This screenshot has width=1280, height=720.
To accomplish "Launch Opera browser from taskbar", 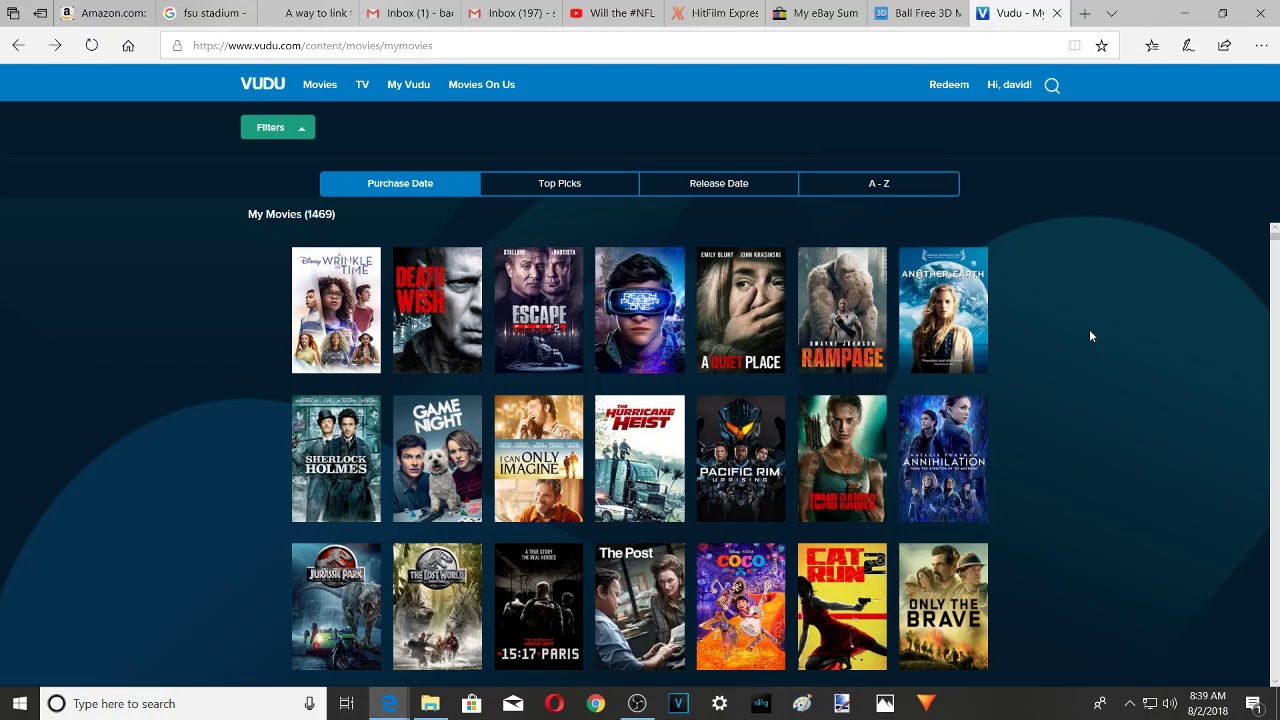I will point(554,703).
